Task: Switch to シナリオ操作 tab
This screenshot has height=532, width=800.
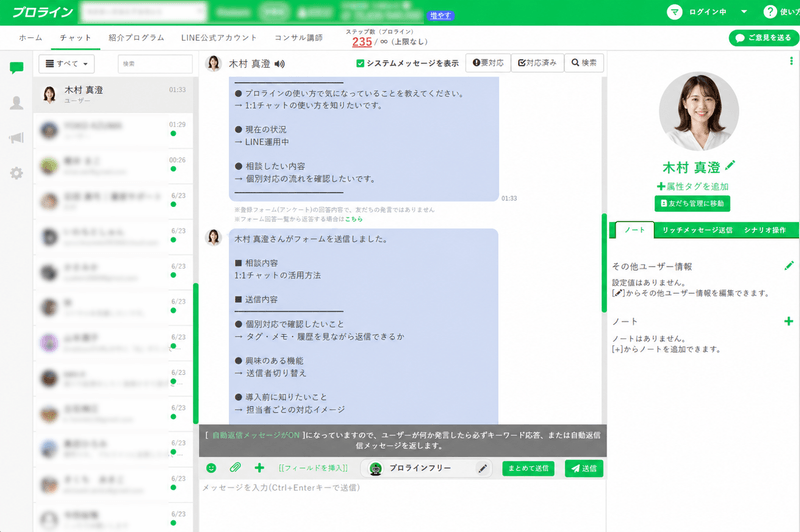Action: pos(764,230)
